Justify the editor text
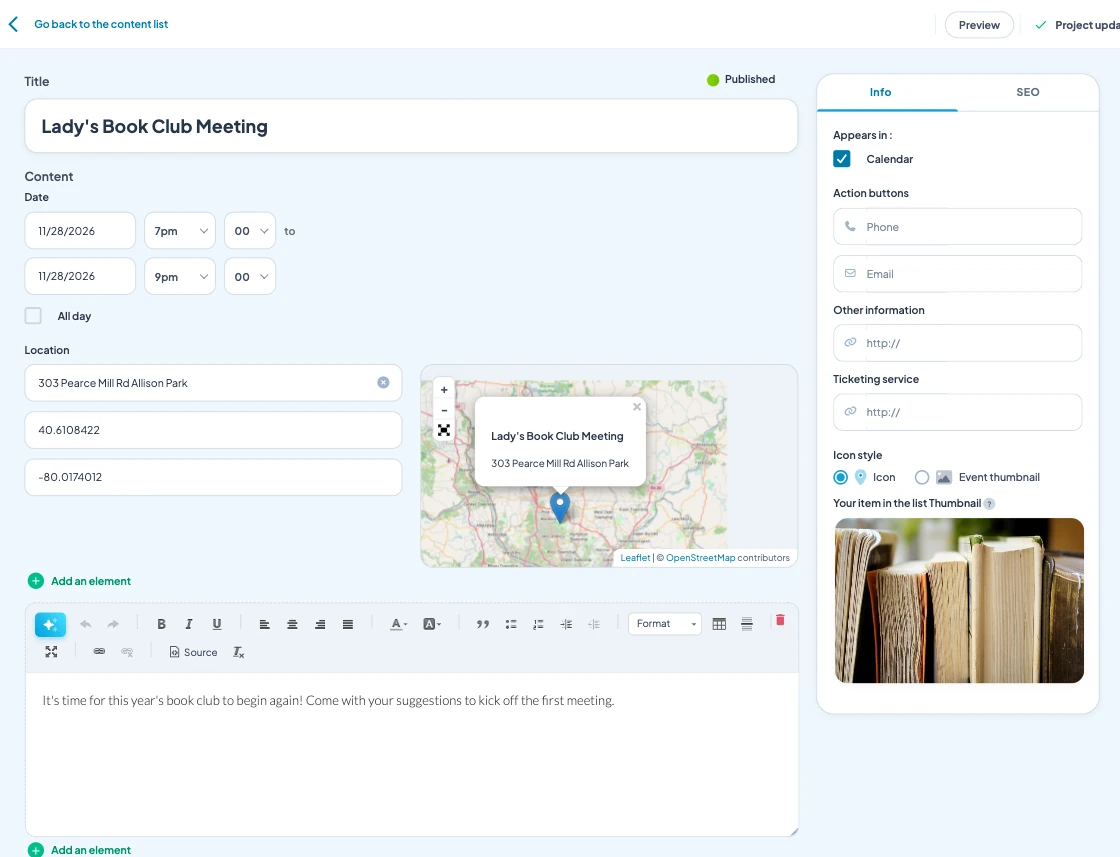The image size is (1120, 857). coord(348,624)
